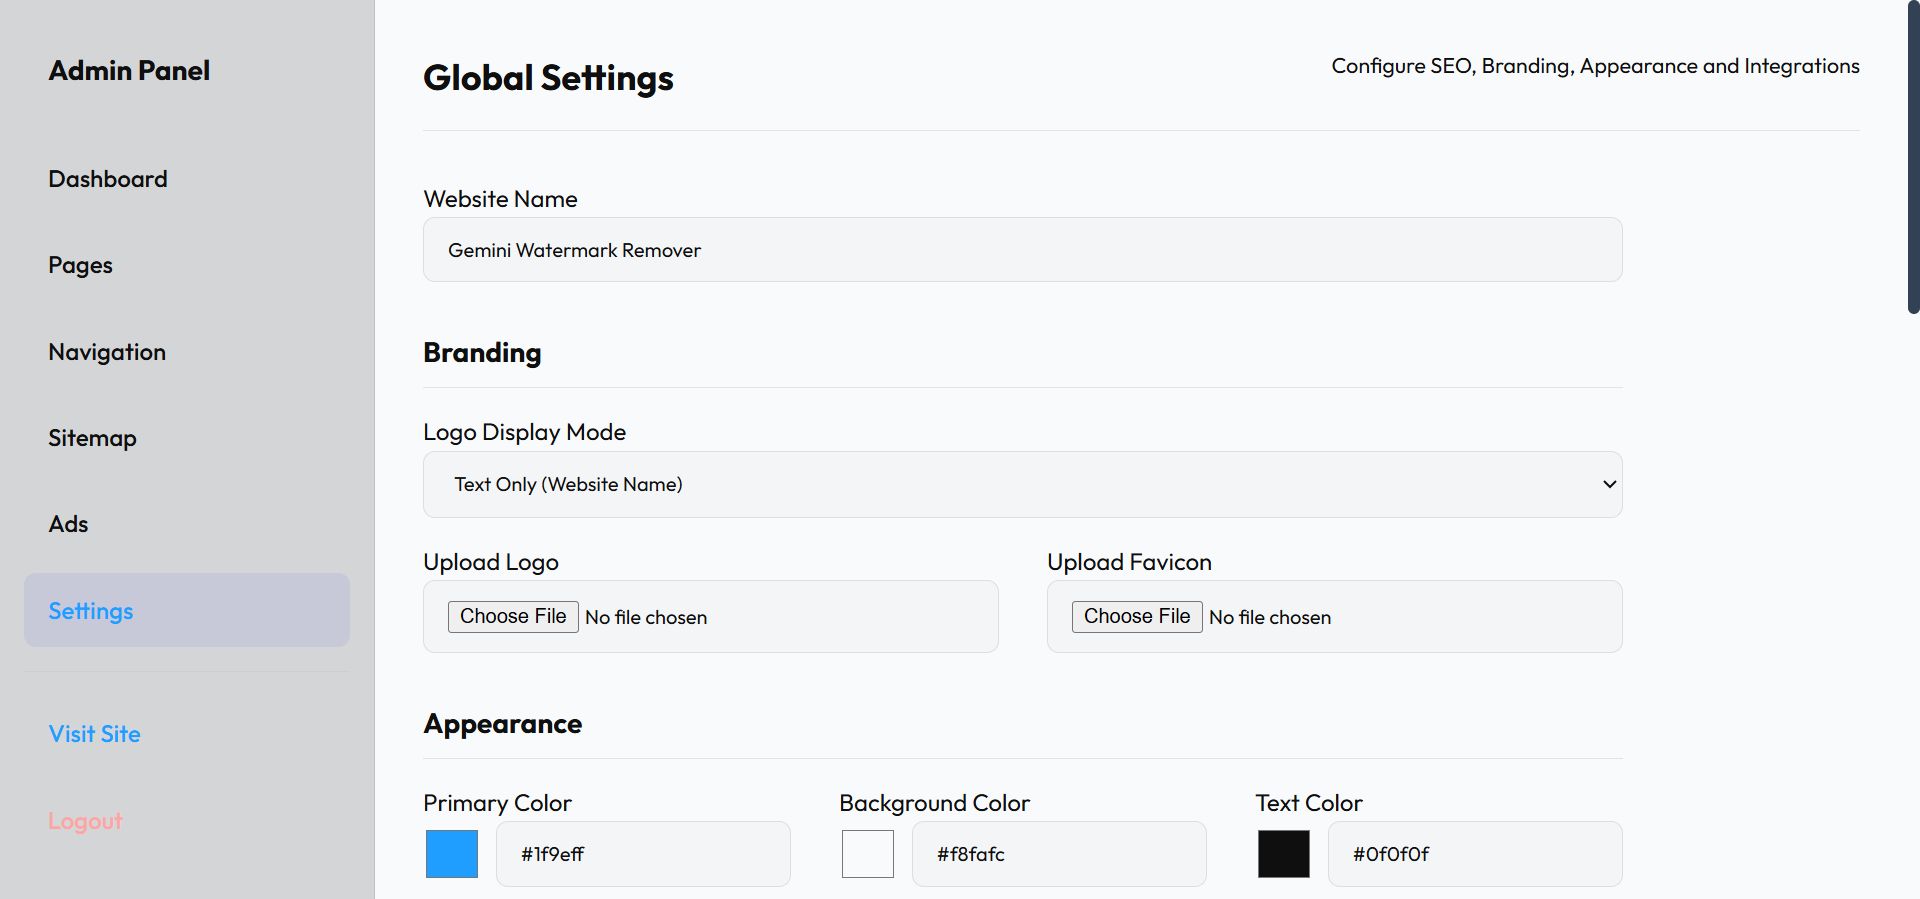Click the Text Color hex input field
Viewport: 1920px width, 899px height.
[x=1475, y=854]
